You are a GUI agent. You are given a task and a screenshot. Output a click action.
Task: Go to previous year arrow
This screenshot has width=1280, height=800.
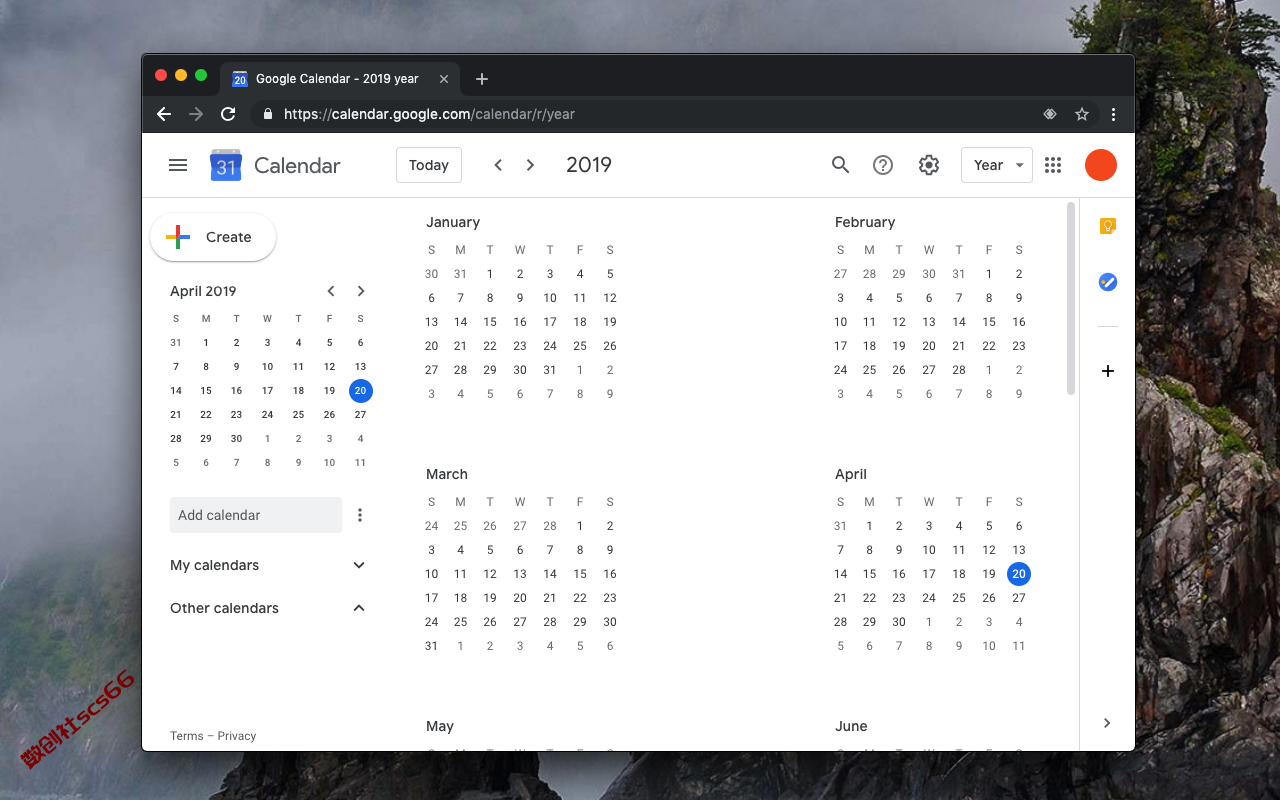(498, 165)
